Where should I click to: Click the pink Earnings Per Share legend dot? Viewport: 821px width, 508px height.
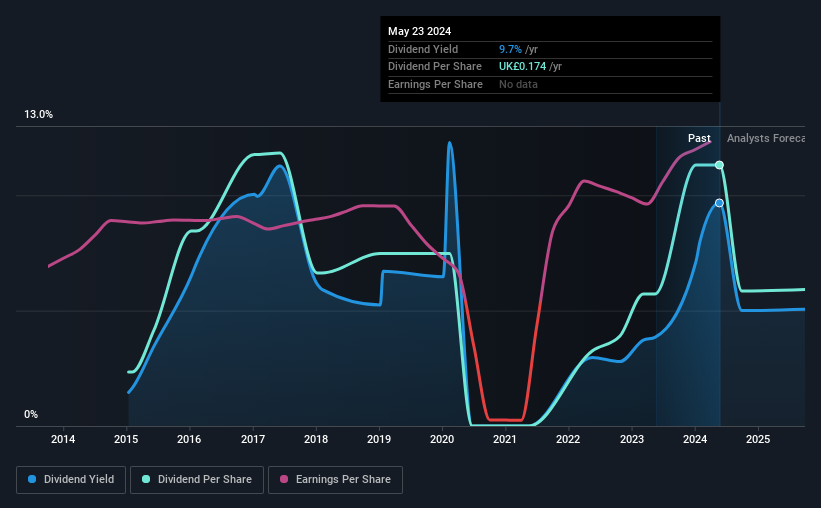(x=284, y=479)
